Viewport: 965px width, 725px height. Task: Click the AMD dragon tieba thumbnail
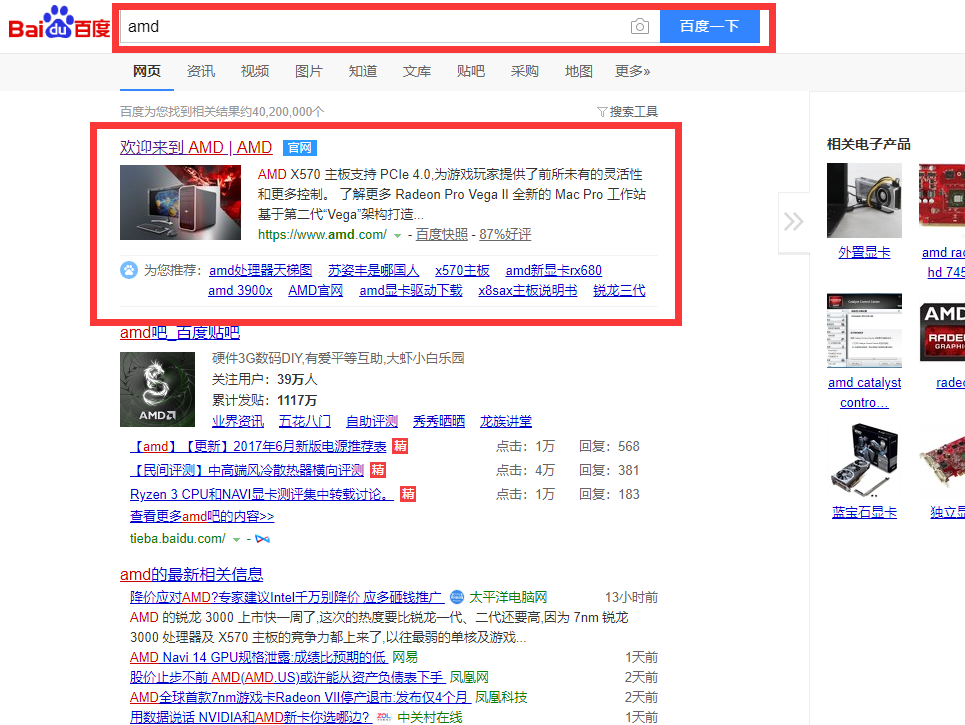(158, 390)
